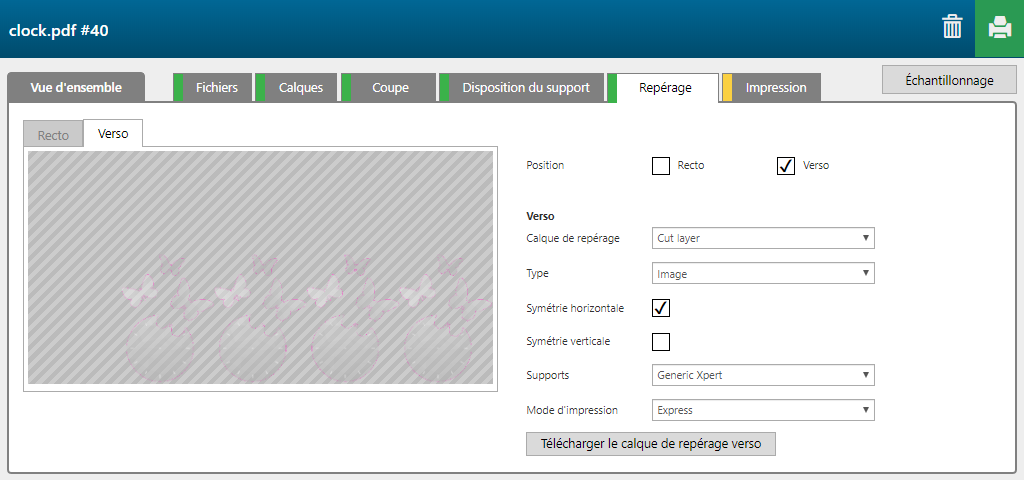Click the verso preview image of clocks

point(261,268)
